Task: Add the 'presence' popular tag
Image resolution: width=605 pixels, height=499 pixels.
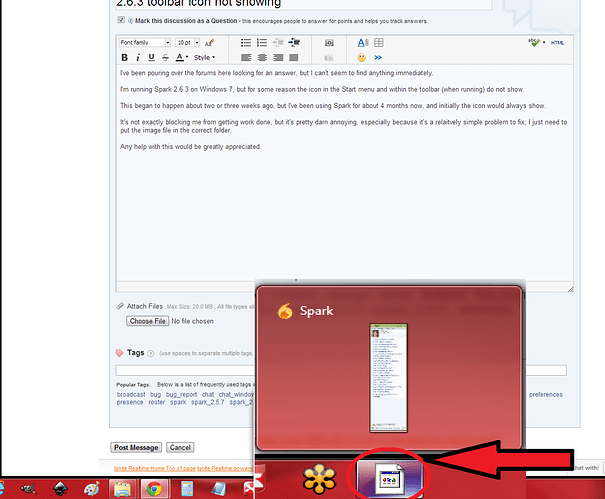Action: [x=130, y=402]
